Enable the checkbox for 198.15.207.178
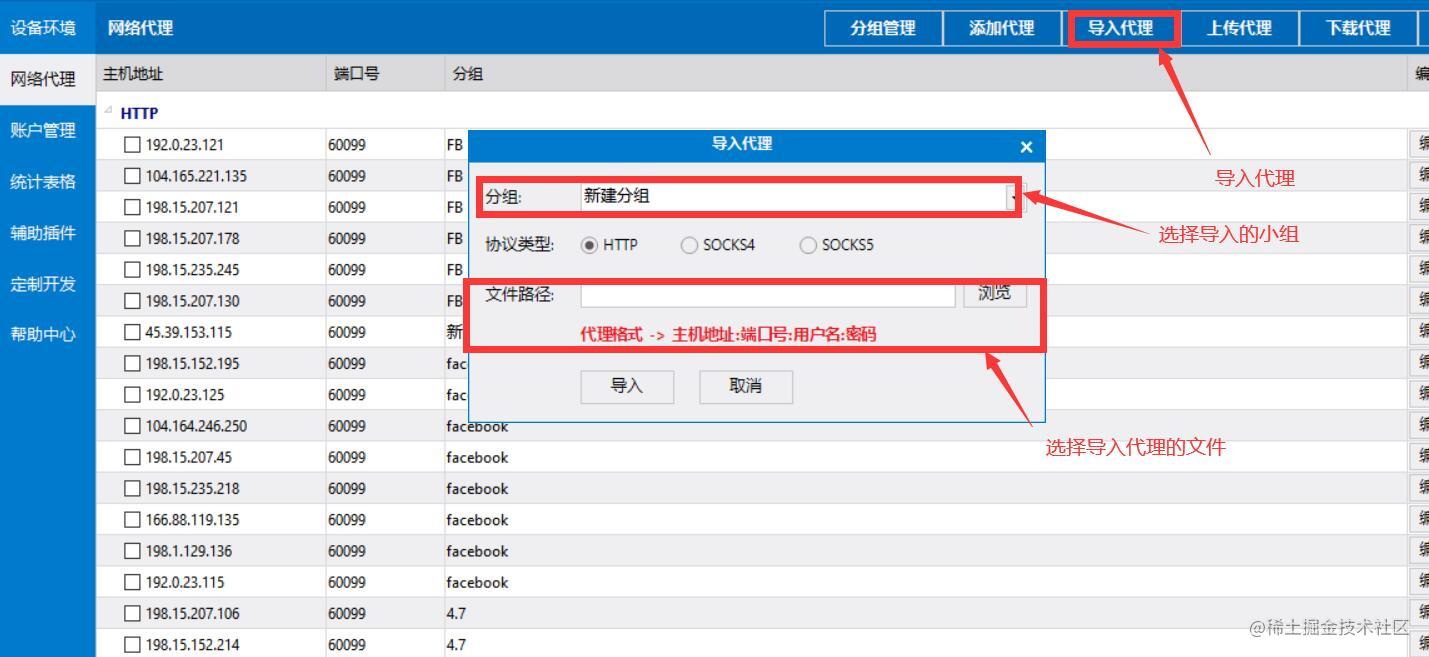This screenshot has height=657, width=1429. [x=132, y=238]
